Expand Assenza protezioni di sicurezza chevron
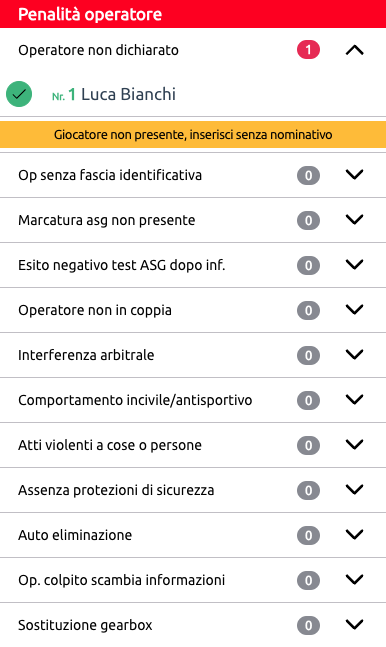This screenshot has width=386, height=647. [x=354, y=490]
